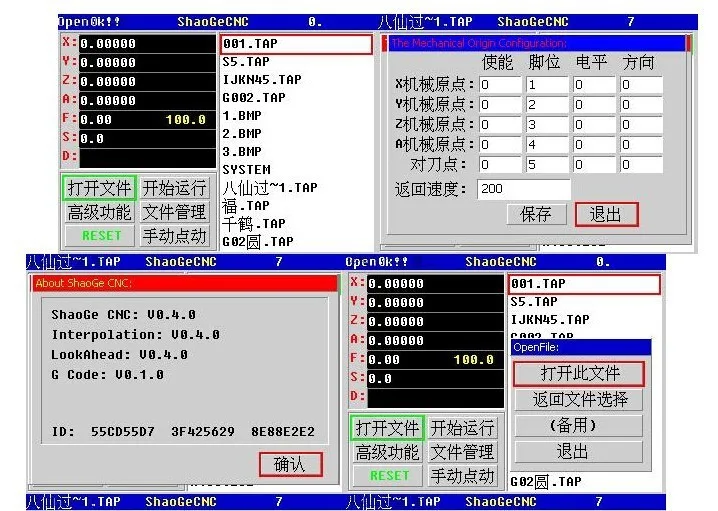718x511 pixels.
Task: Select 2.BMP in the file list
Action: click(x=242, y=134)
